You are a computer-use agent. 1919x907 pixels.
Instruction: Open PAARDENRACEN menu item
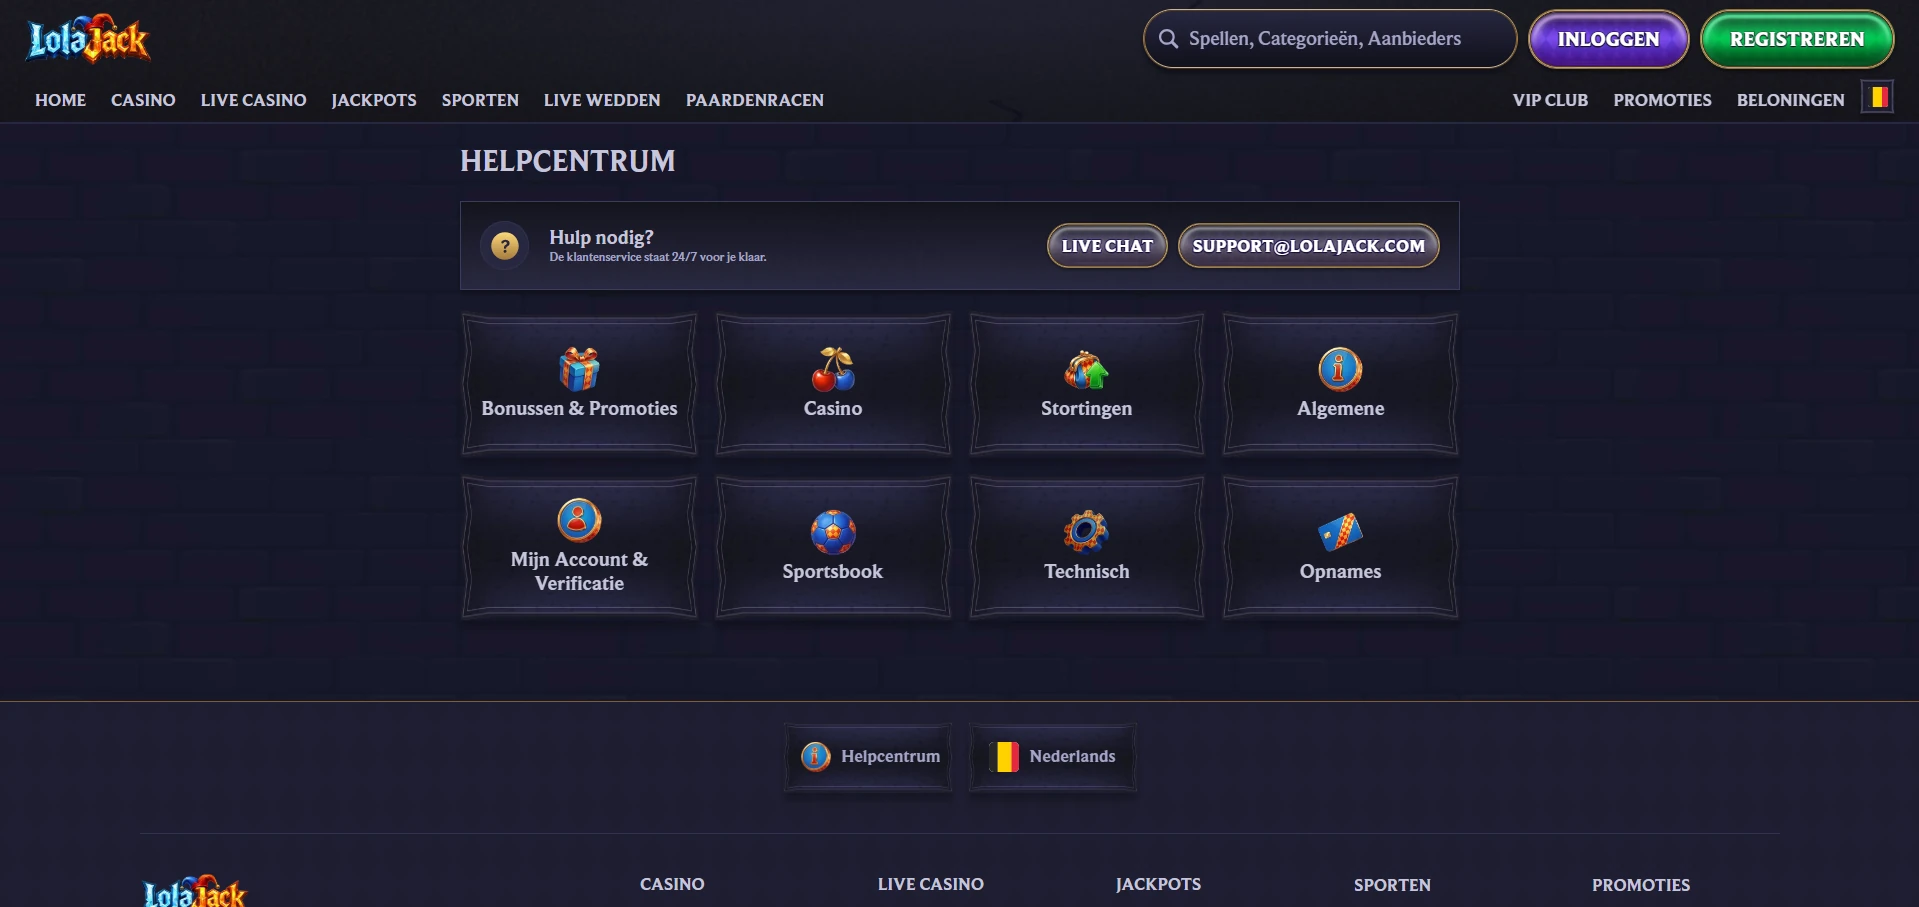pyautogui.click(x=755, y=100)
